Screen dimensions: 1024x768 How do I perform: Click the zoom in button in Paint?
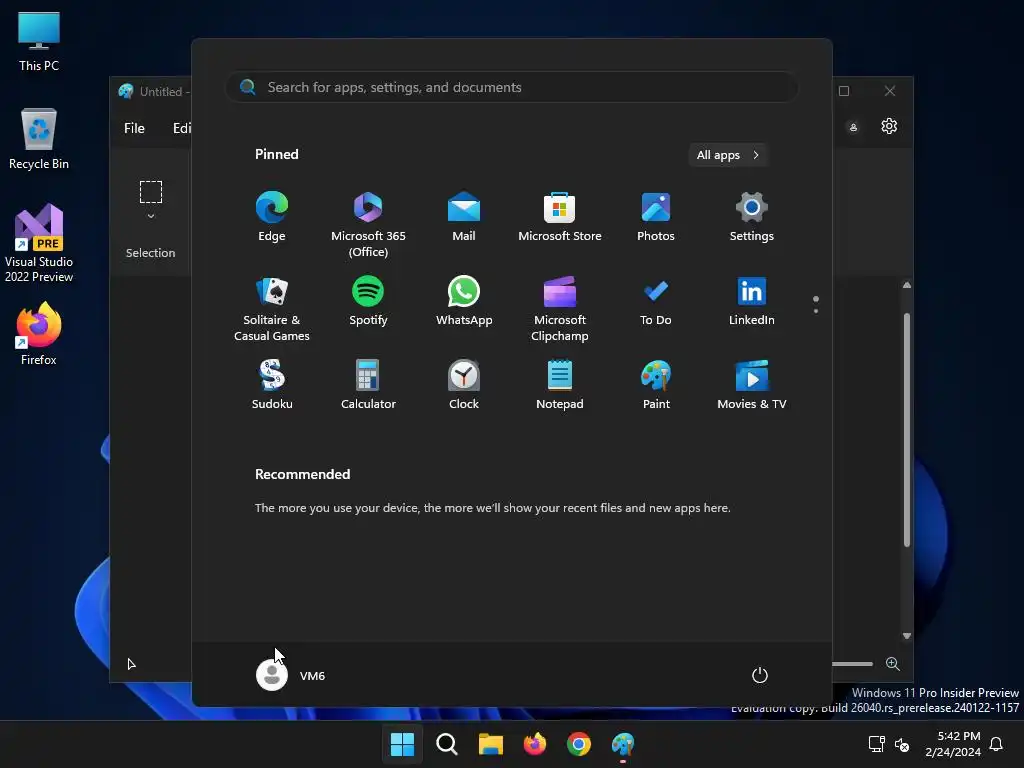coord(893,664)
